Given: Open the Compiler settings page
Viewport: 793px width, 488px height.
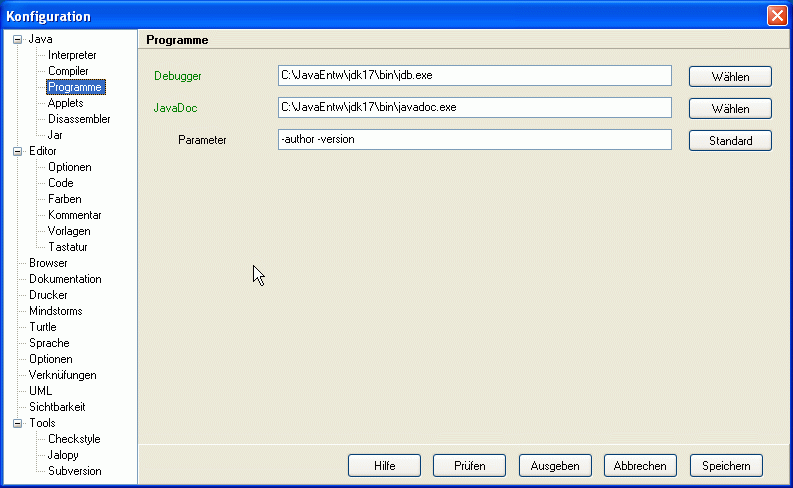Looking at the screenshot, I should tap(68, 71).
